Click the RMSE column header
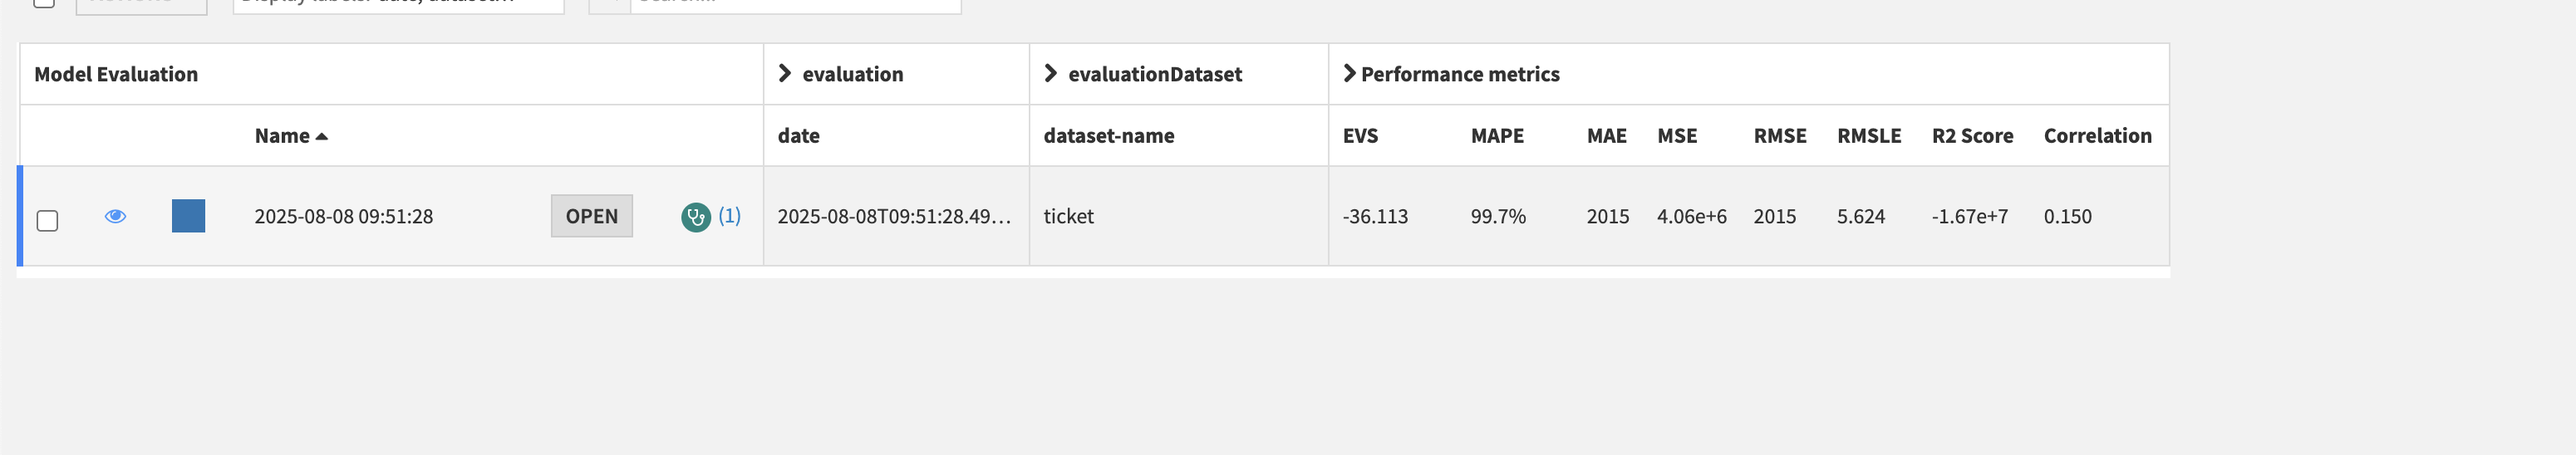 (1779, 136)
